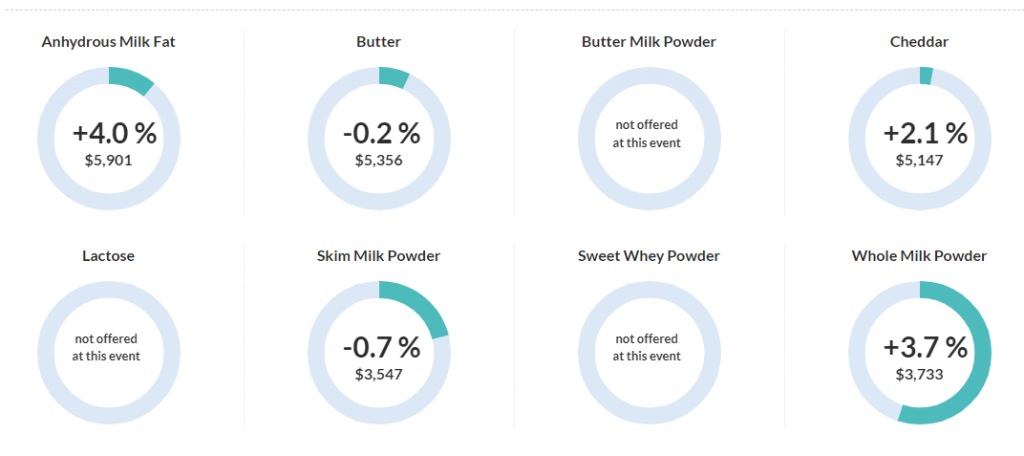
Task: Open the Skim Milk Powder title
Action: tap(379, 256)
